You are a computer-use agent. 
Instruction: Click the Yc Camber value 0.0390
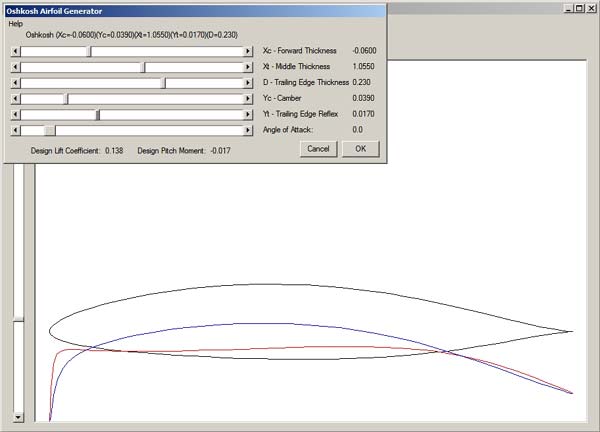(364, 98)
